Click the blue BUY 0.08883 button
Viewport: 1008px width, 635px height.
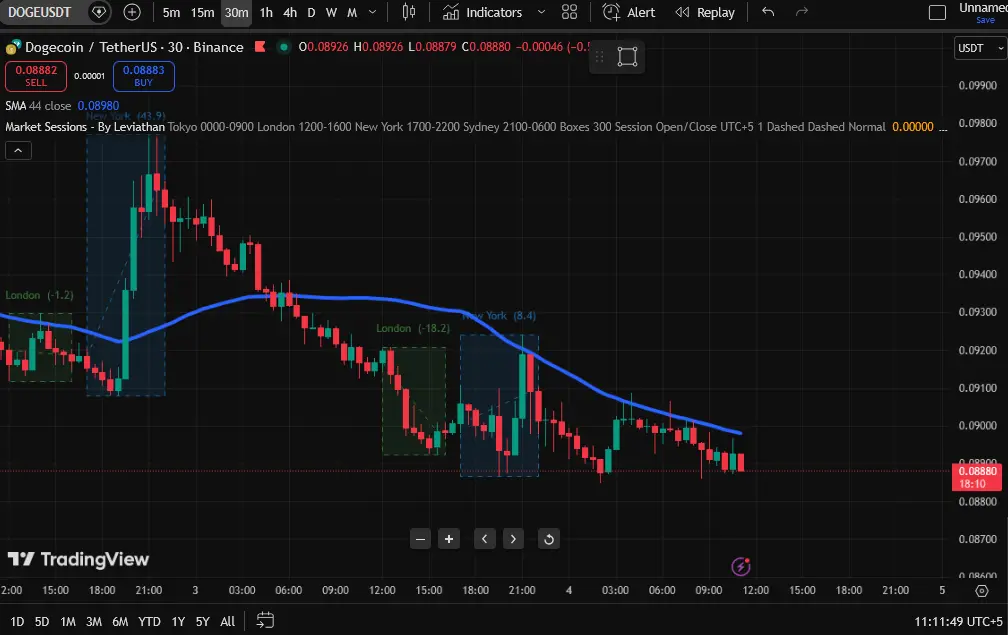click(144, 76)
